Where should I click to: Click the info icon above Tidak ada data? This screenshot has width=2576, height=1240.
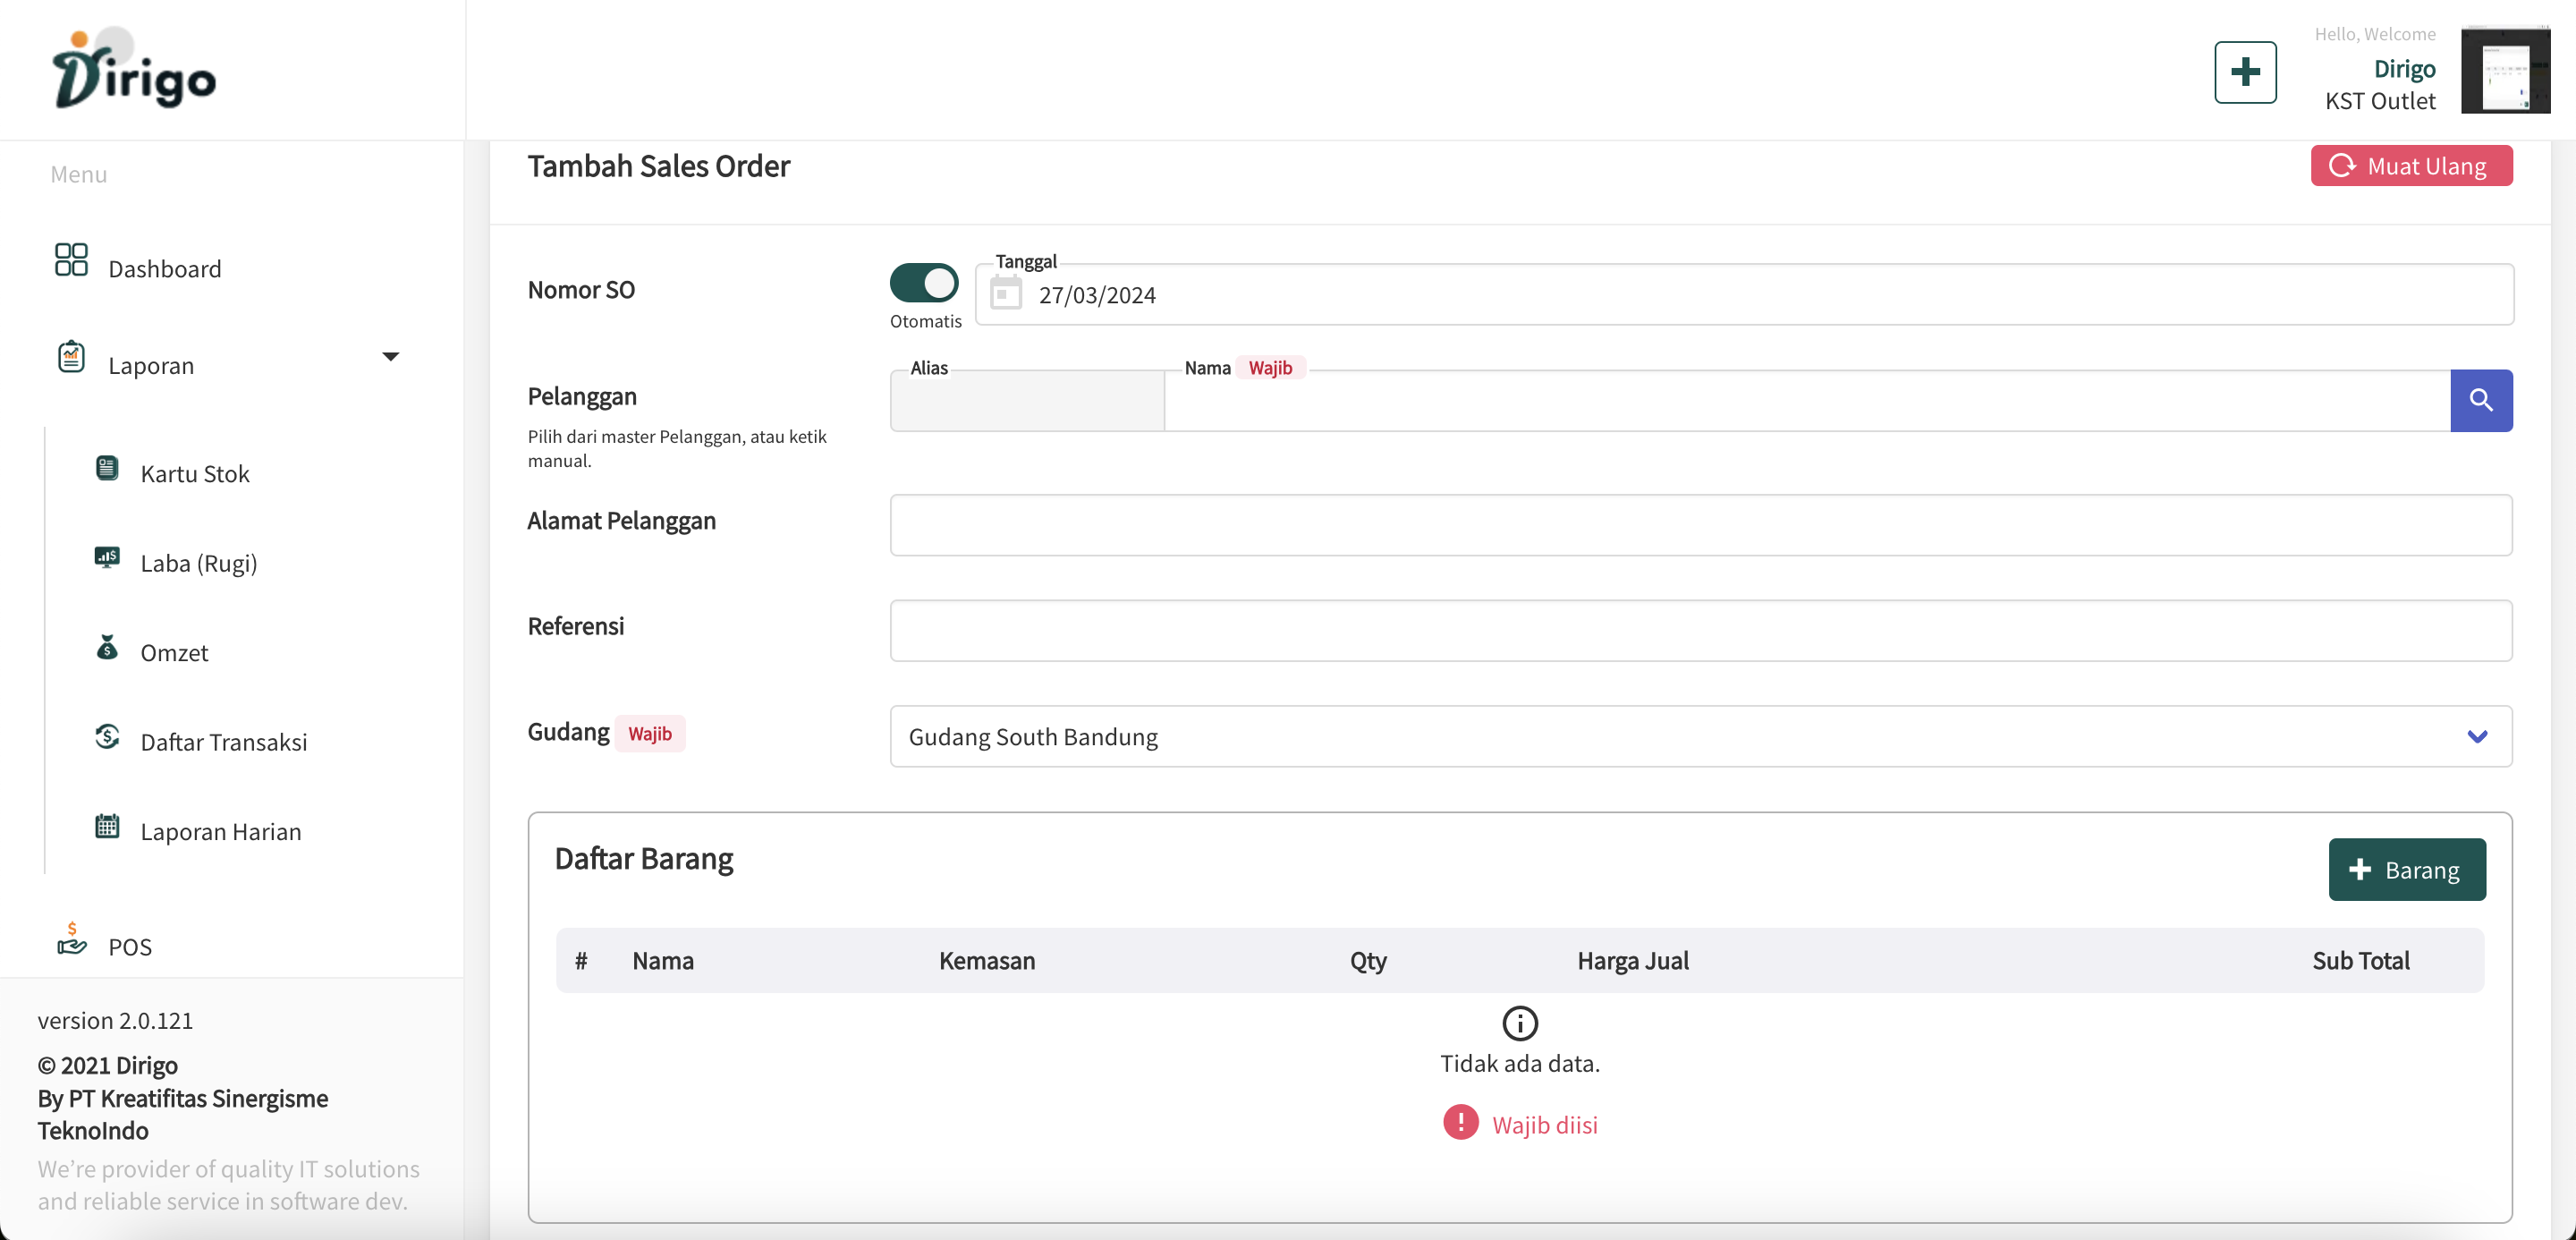pyautogui.click(x=1519, y=1023)
